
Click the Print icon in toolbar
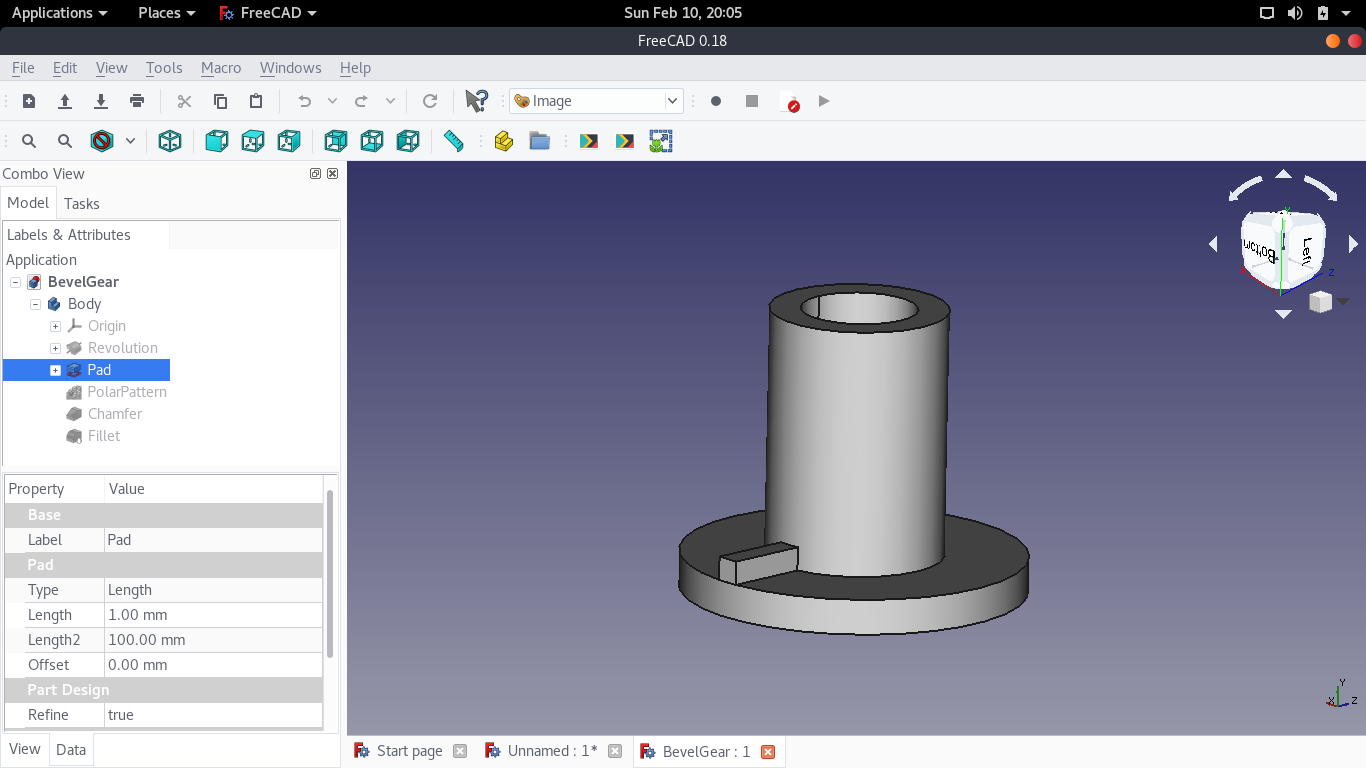[137, 101]
